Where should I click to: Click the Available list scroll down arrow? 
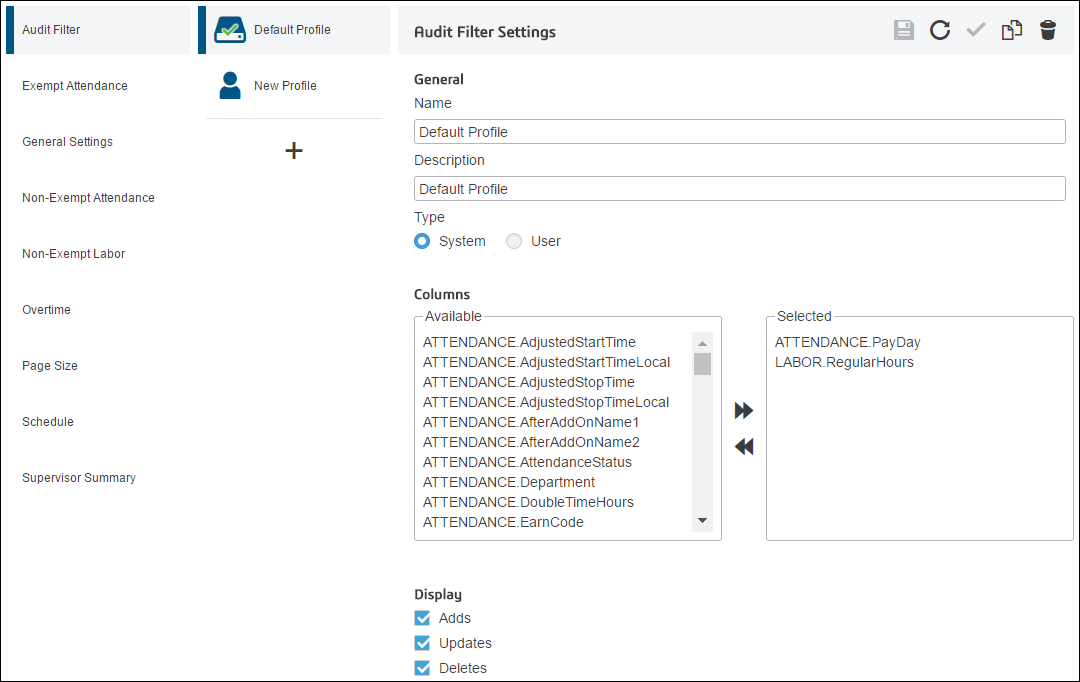coord(703,521)
